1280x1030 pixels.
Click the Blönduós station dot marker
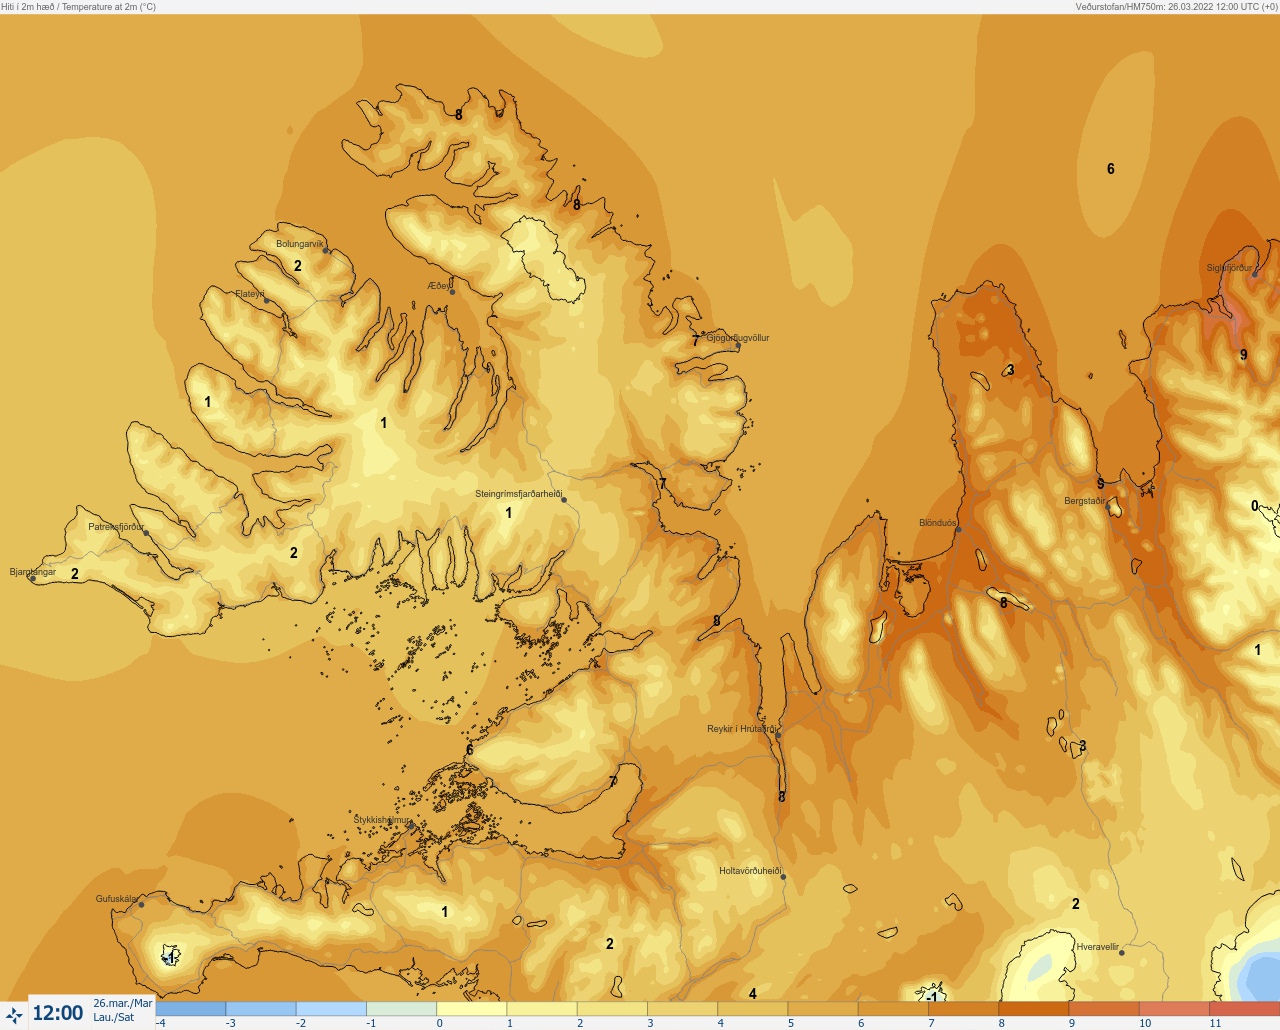tap(958, 529)
